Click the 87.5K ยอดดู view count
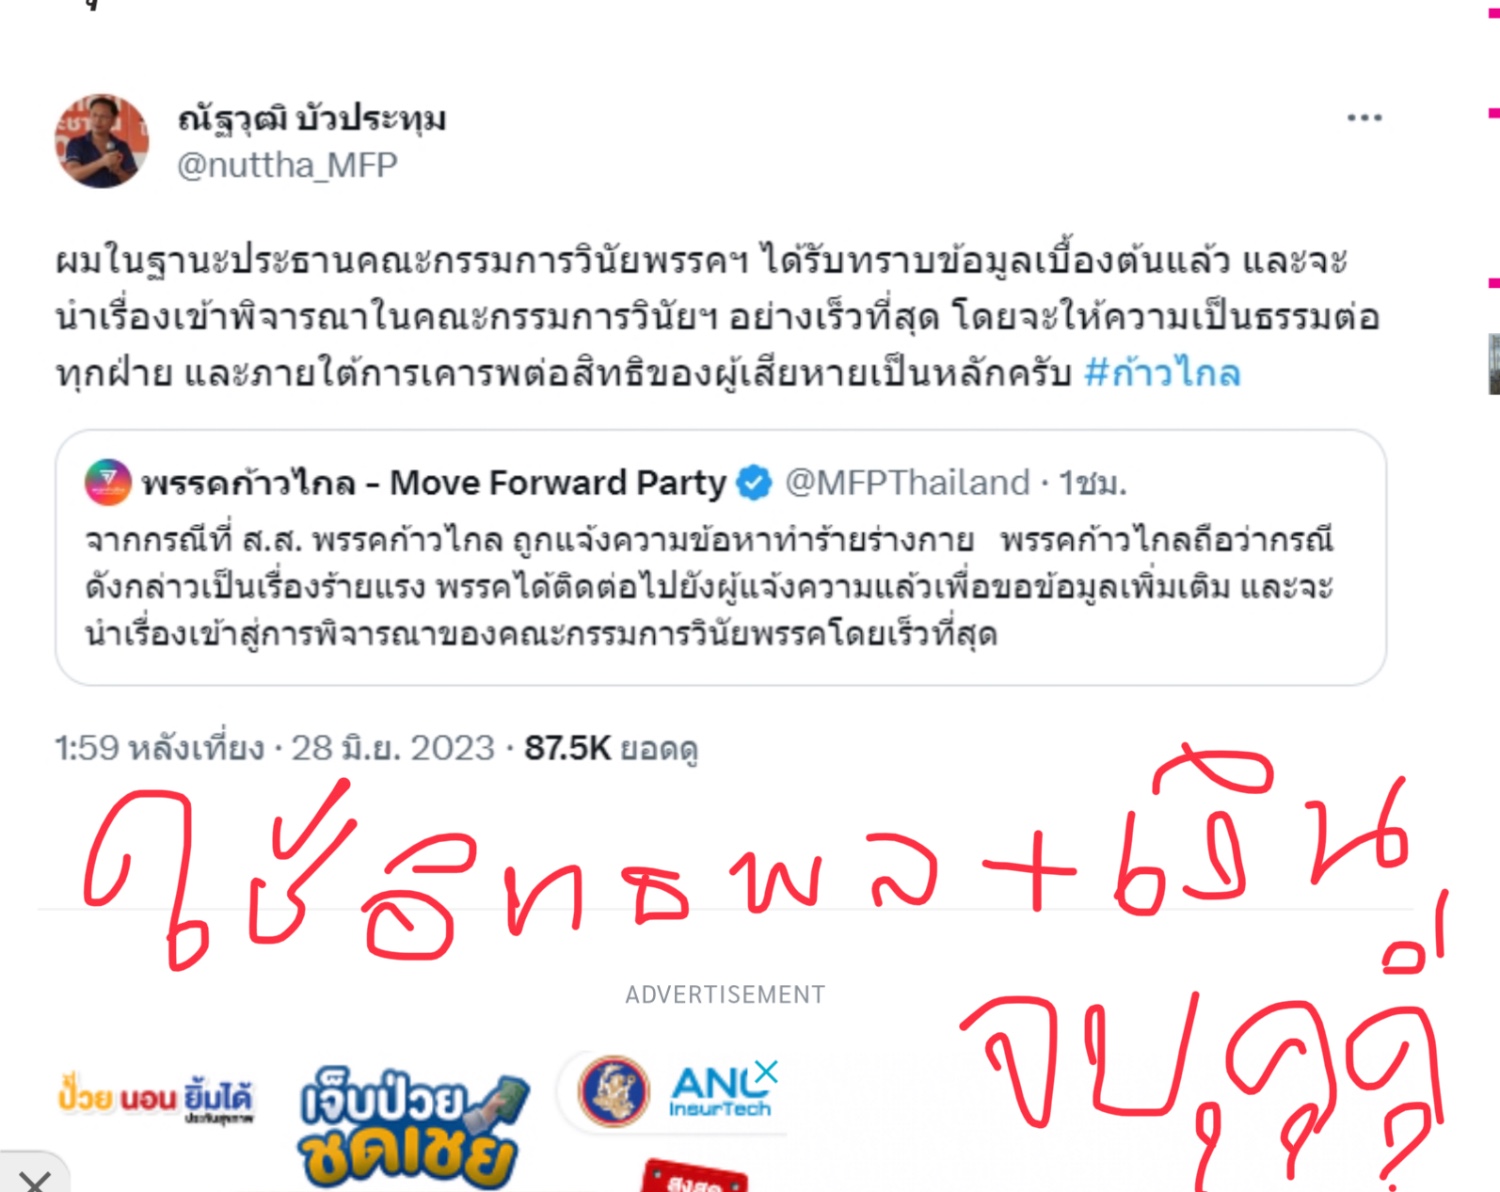Viewport: 1500px width, 1192px height. 611,748
